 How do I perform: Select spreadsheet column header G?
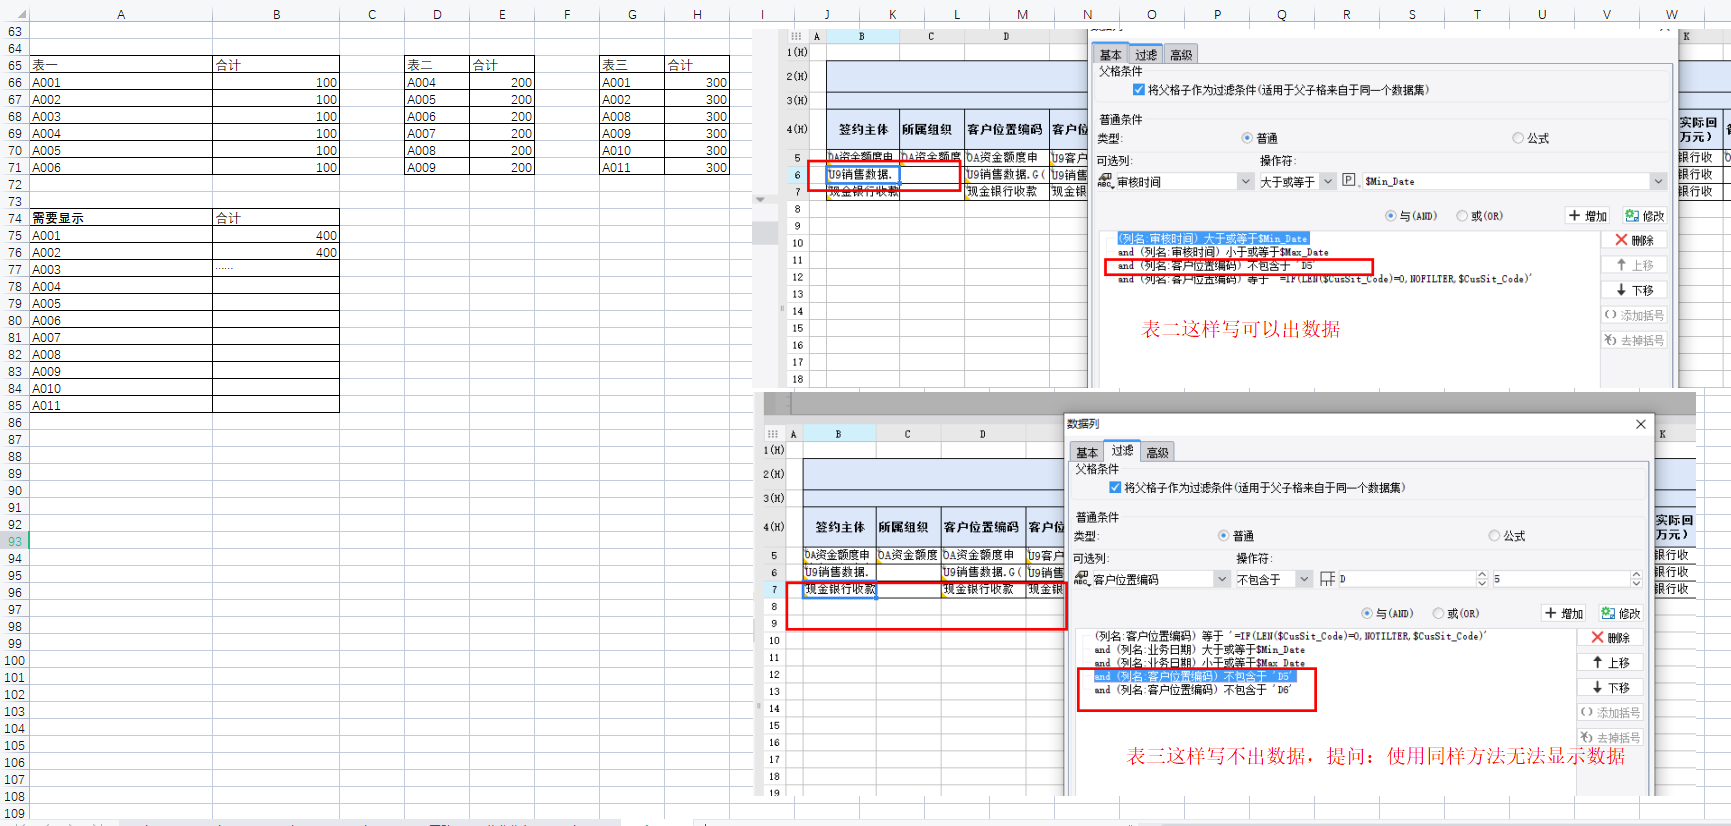coord(632,14)
